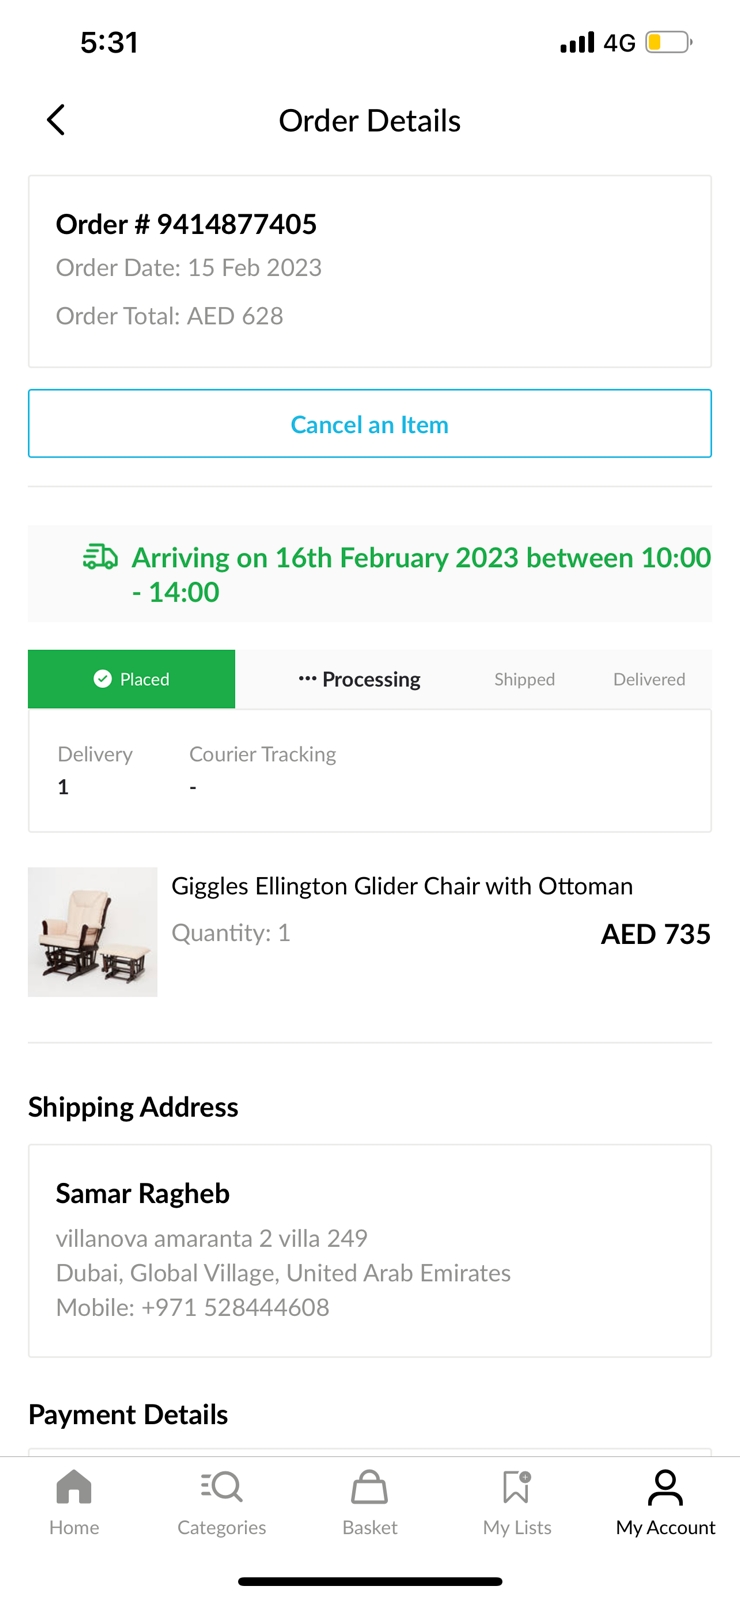Open Giggles Ellington Glider Chair product title
The image size is (740, 1600).
coord(402,886)
